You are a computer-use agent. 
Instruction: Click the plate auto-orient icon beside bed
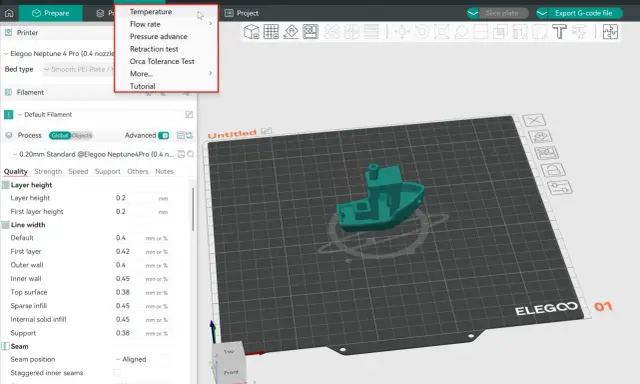click(x=540, y=136)
